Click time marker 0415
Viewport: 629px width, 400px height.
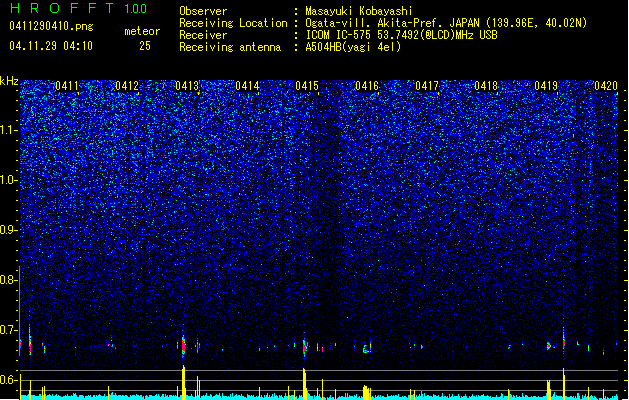click(307, 86)
